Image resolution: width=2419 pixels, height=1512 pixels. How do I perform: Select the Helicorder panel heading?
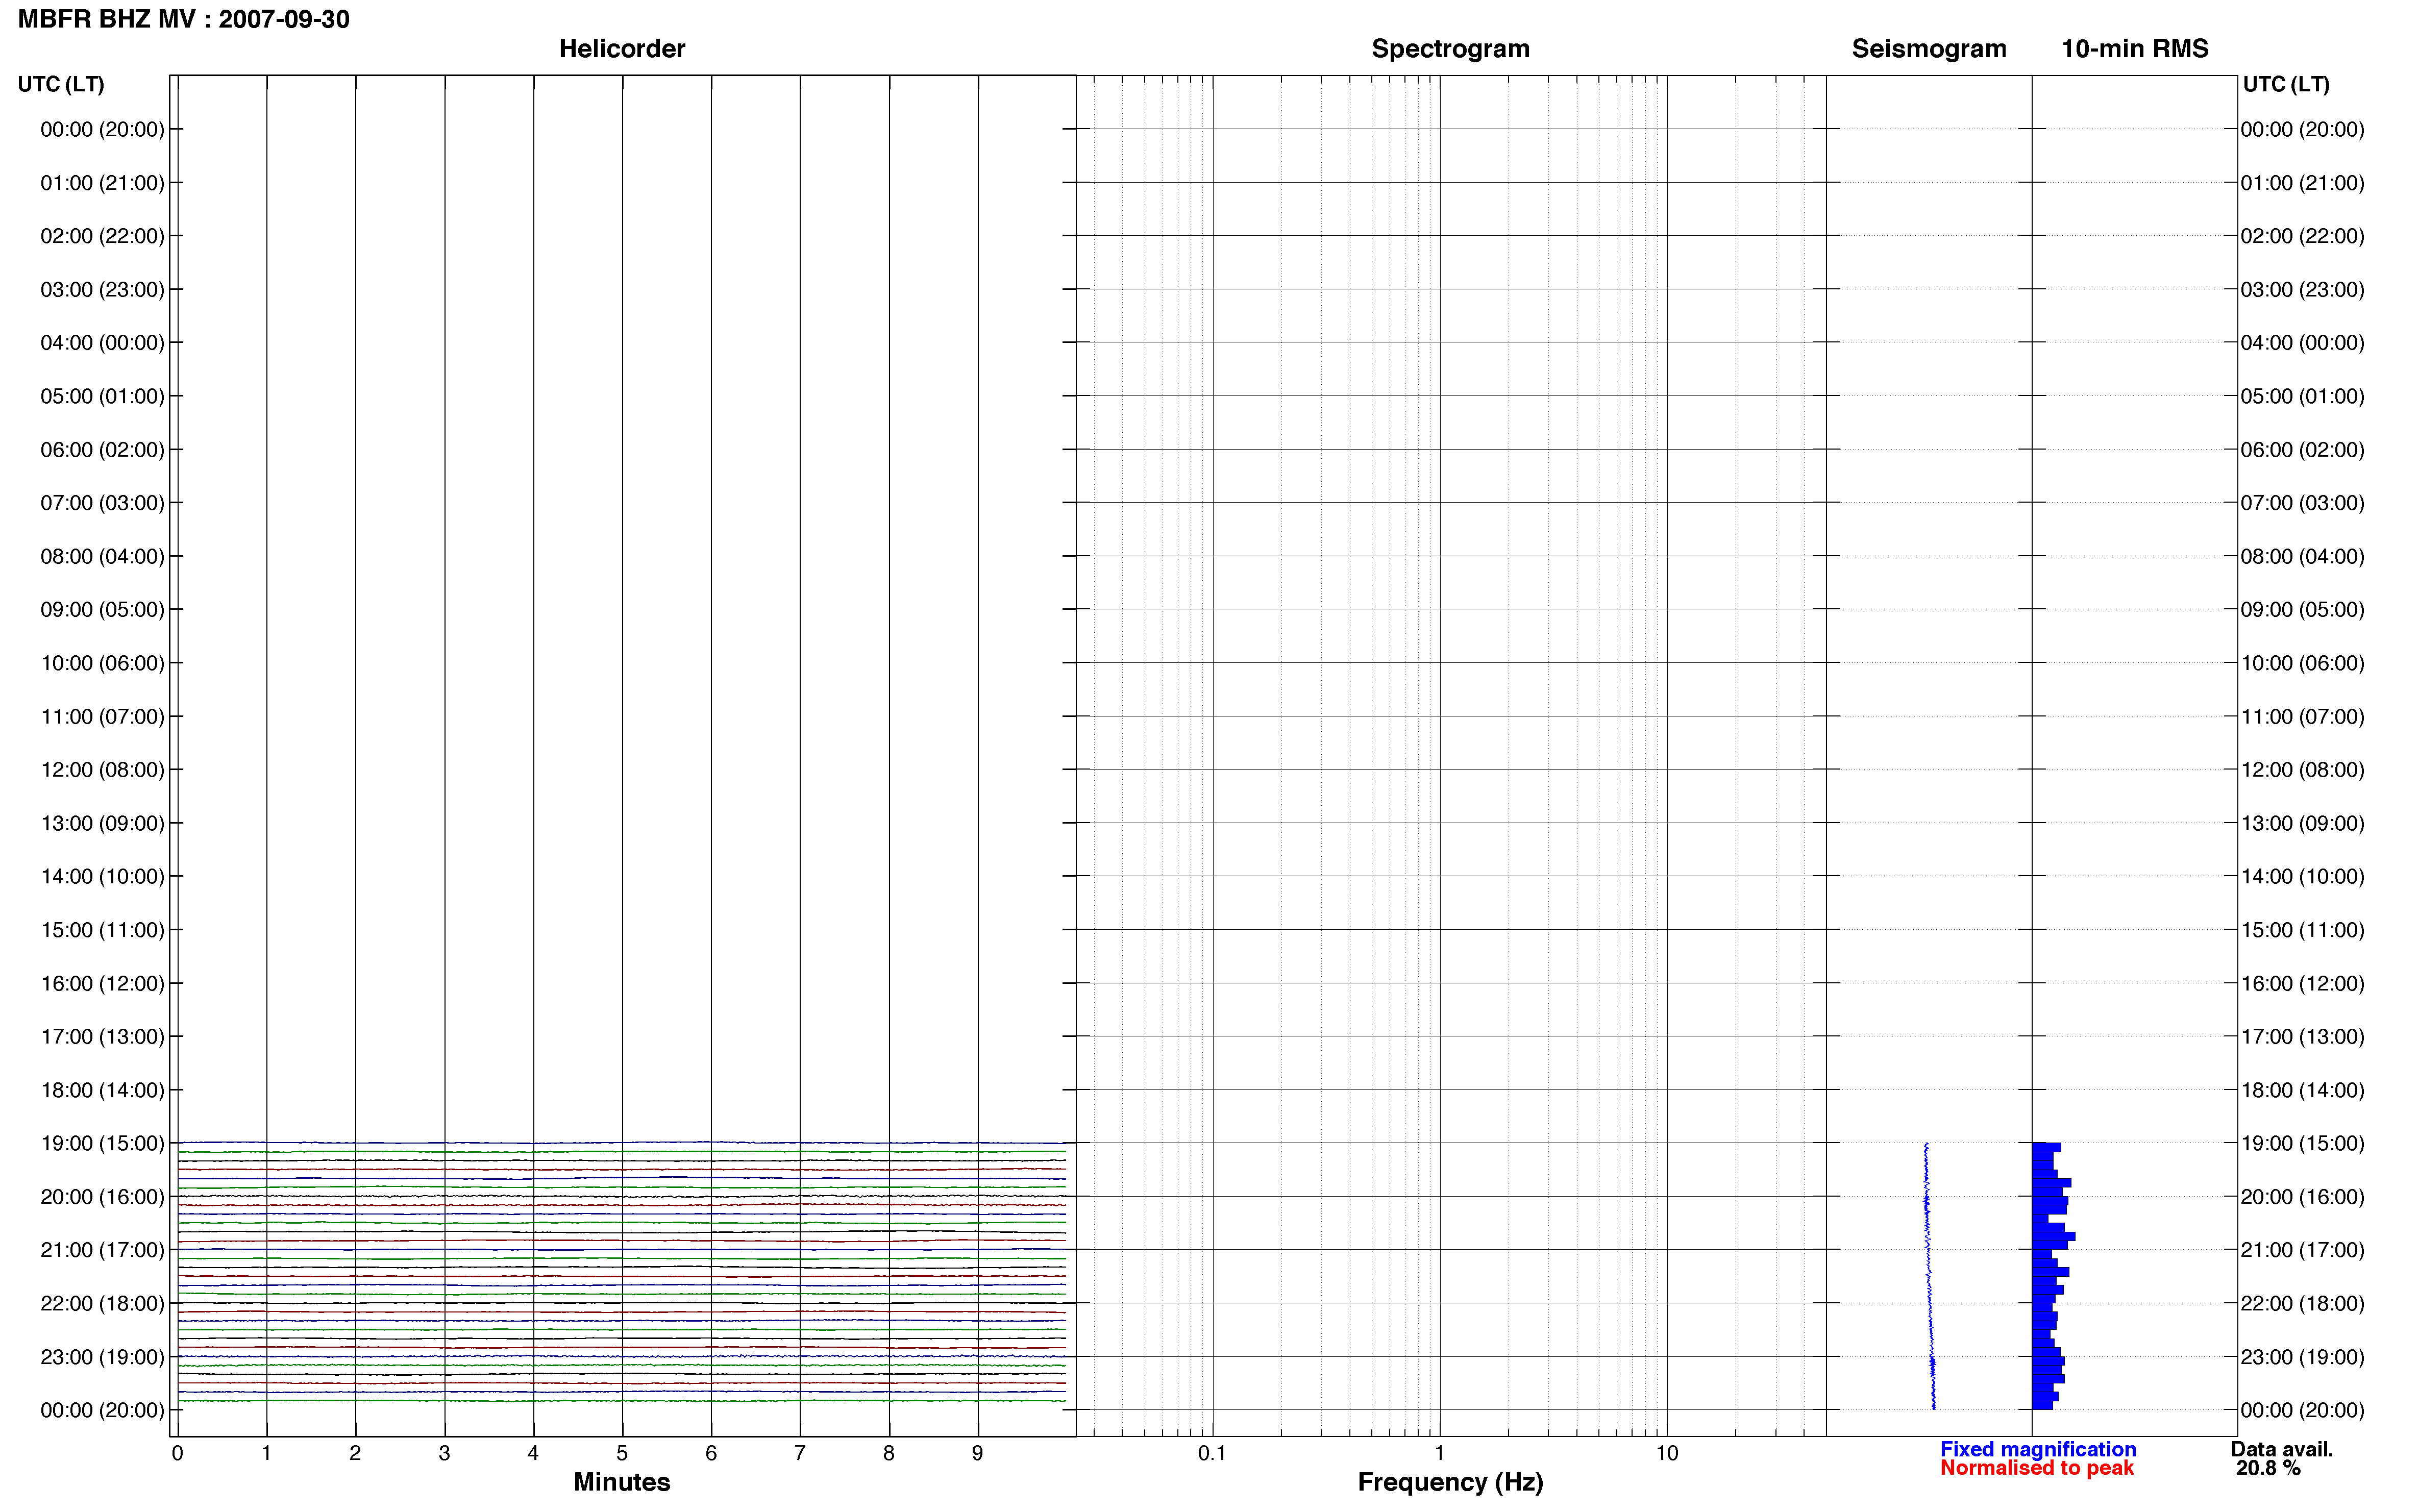coord(622,48)
